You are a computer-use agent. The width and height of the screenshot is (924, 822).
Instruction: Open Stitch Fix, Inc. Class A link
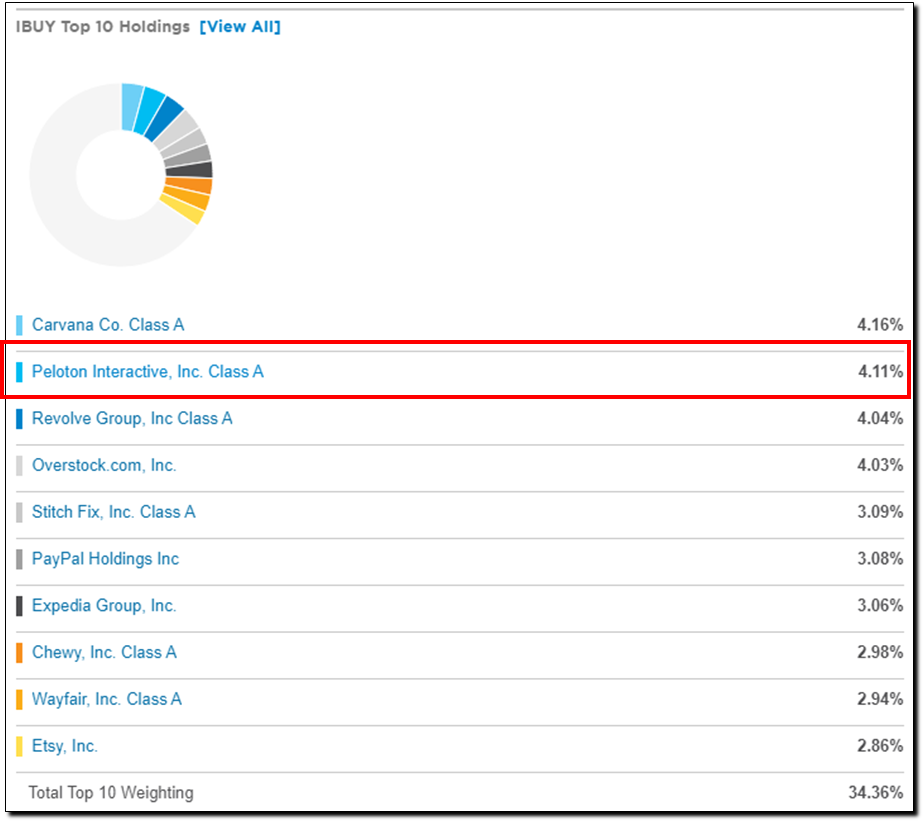114,512
